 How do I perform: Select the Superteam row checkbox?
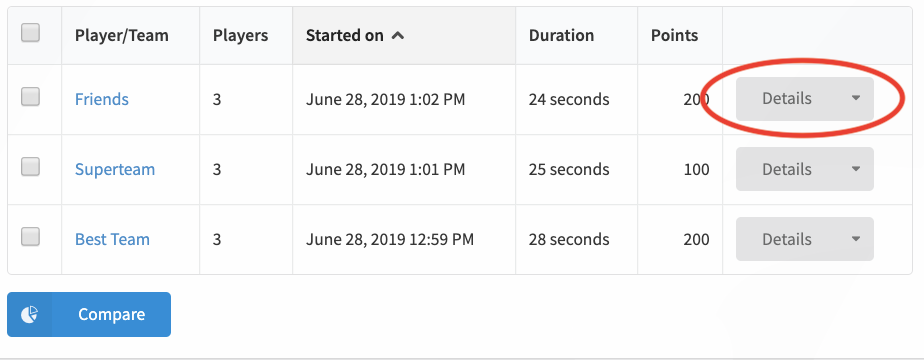coord(31,167)
